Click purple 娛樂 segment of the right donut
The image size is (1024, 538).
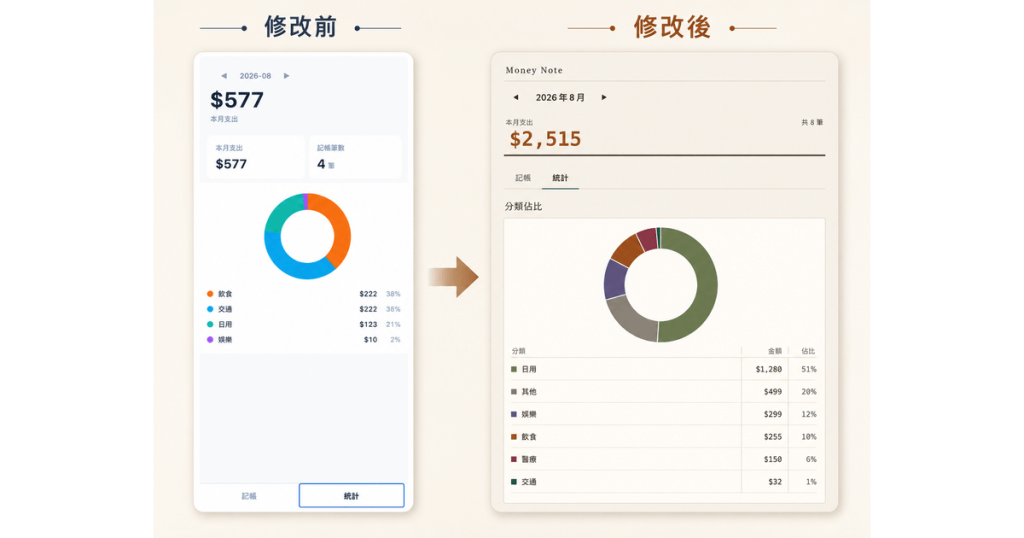click(x=615, y=279)
